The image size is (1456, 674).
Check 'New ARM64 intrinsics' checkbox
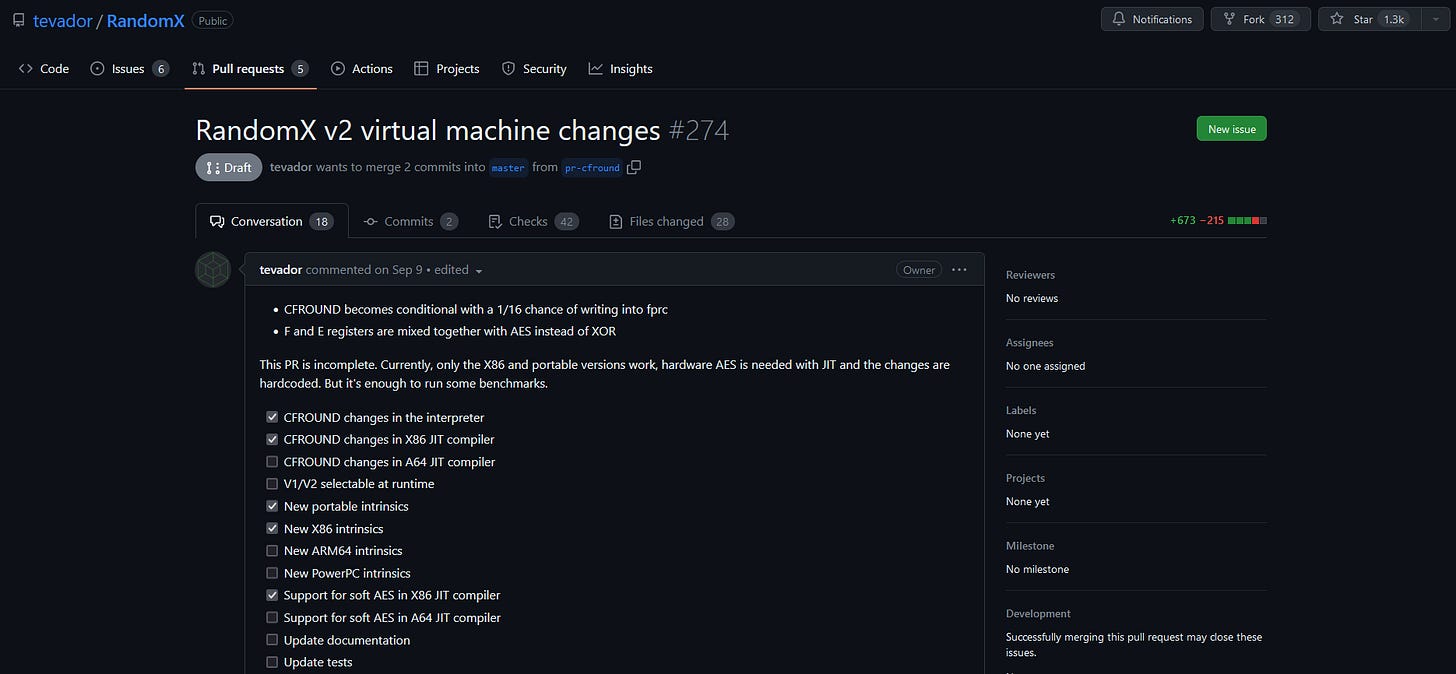click(x=272, y=551)
